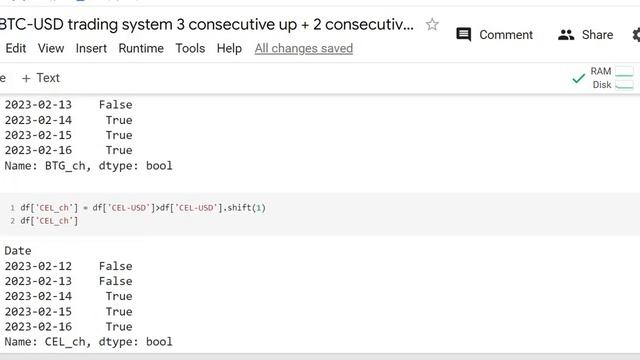This screenshot has width=640, height=360.
Task: Open the Tools menu
Action: tap(190, 49)
